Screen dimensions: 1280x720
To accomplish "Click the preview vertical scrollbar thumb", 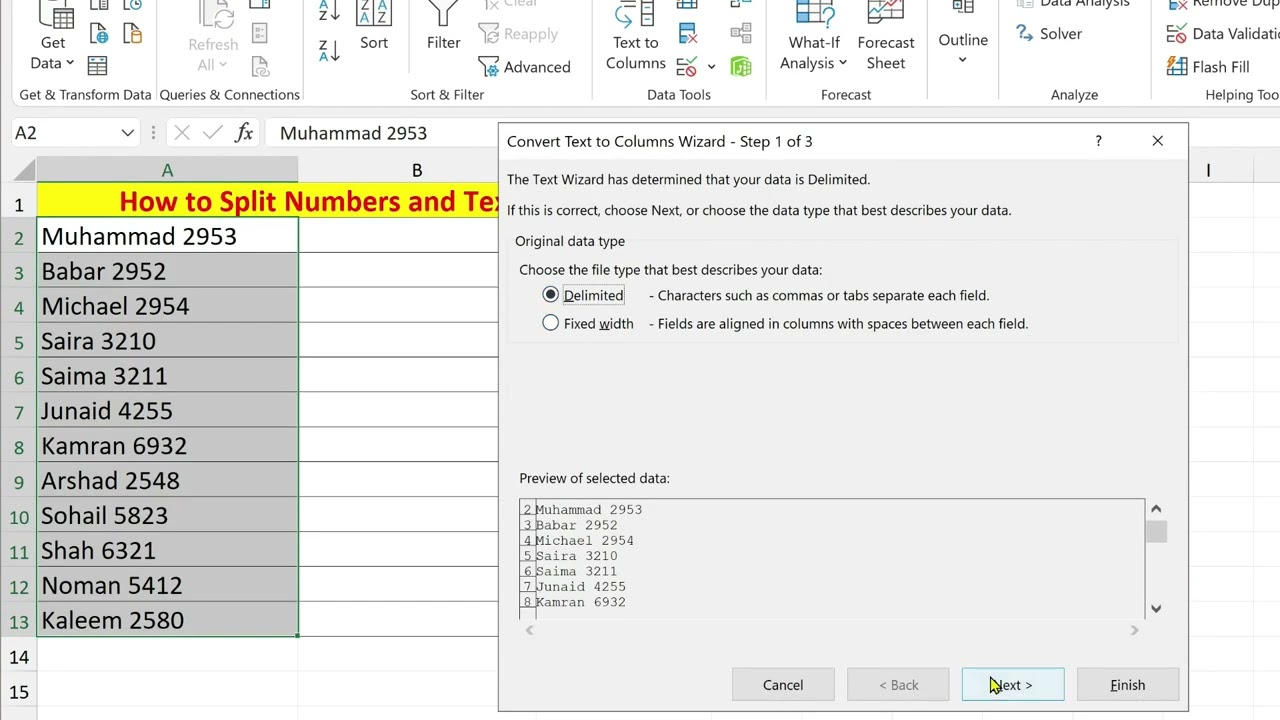I will (1156, 531).
